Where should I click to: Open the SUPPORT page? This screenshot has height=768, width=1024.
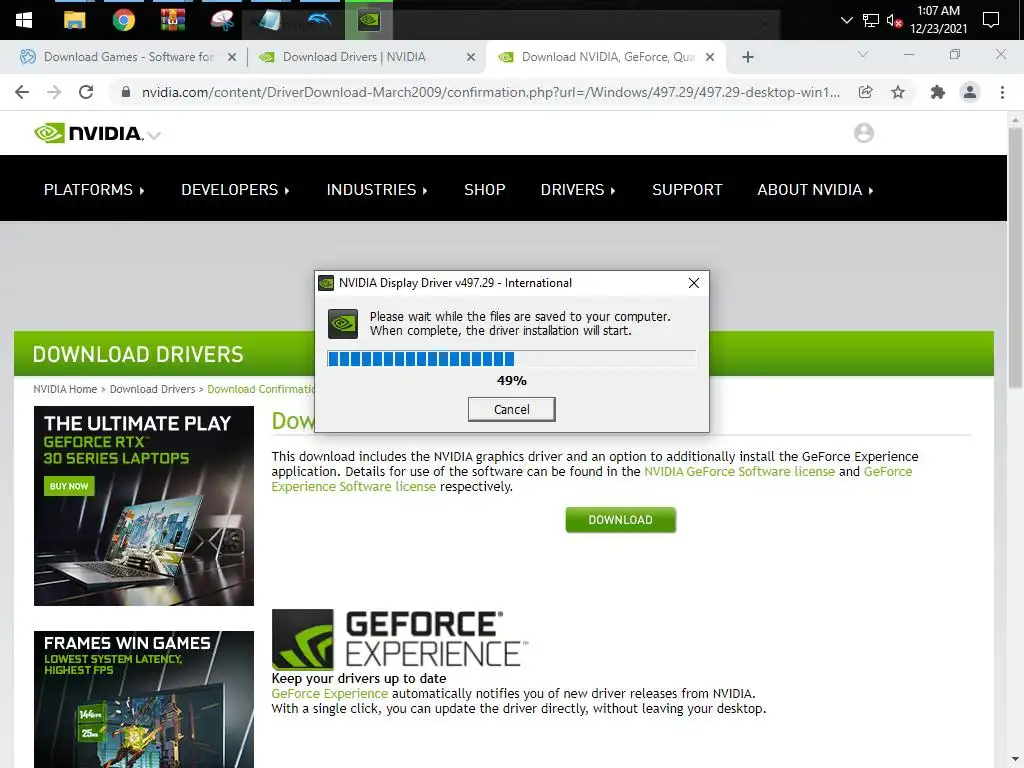687,190
